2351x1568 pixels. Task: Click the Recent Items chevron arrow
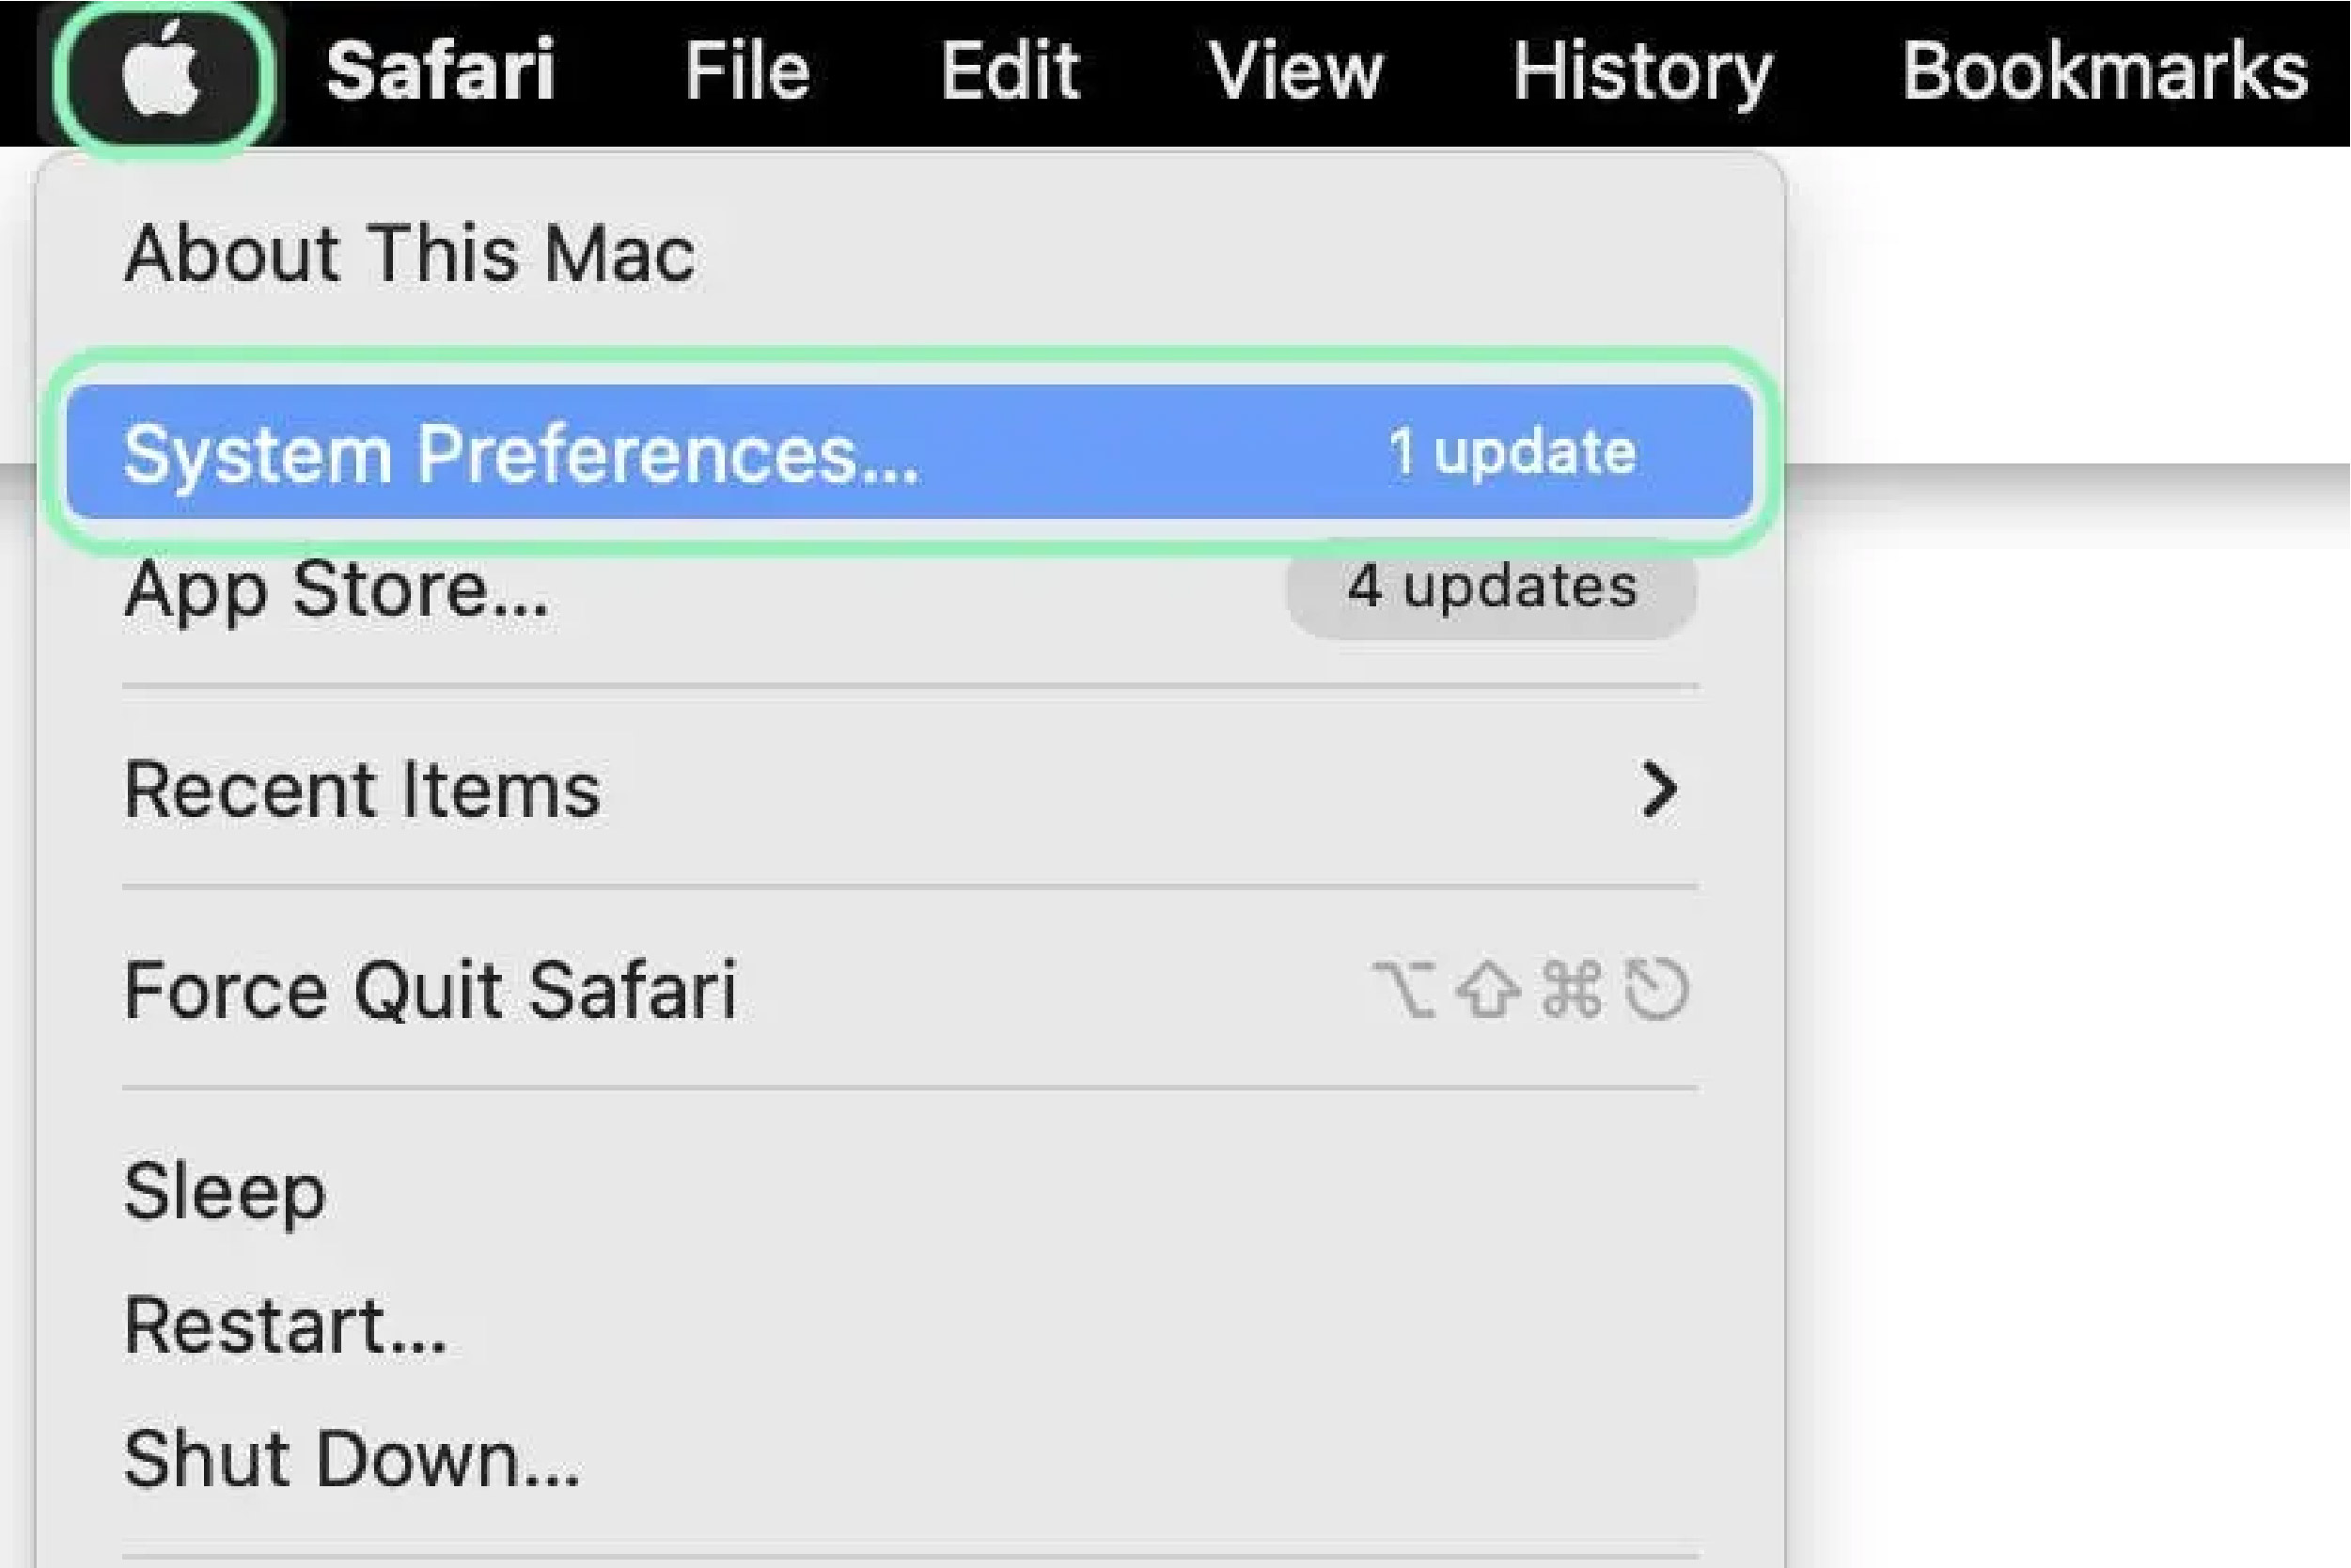1660,790
